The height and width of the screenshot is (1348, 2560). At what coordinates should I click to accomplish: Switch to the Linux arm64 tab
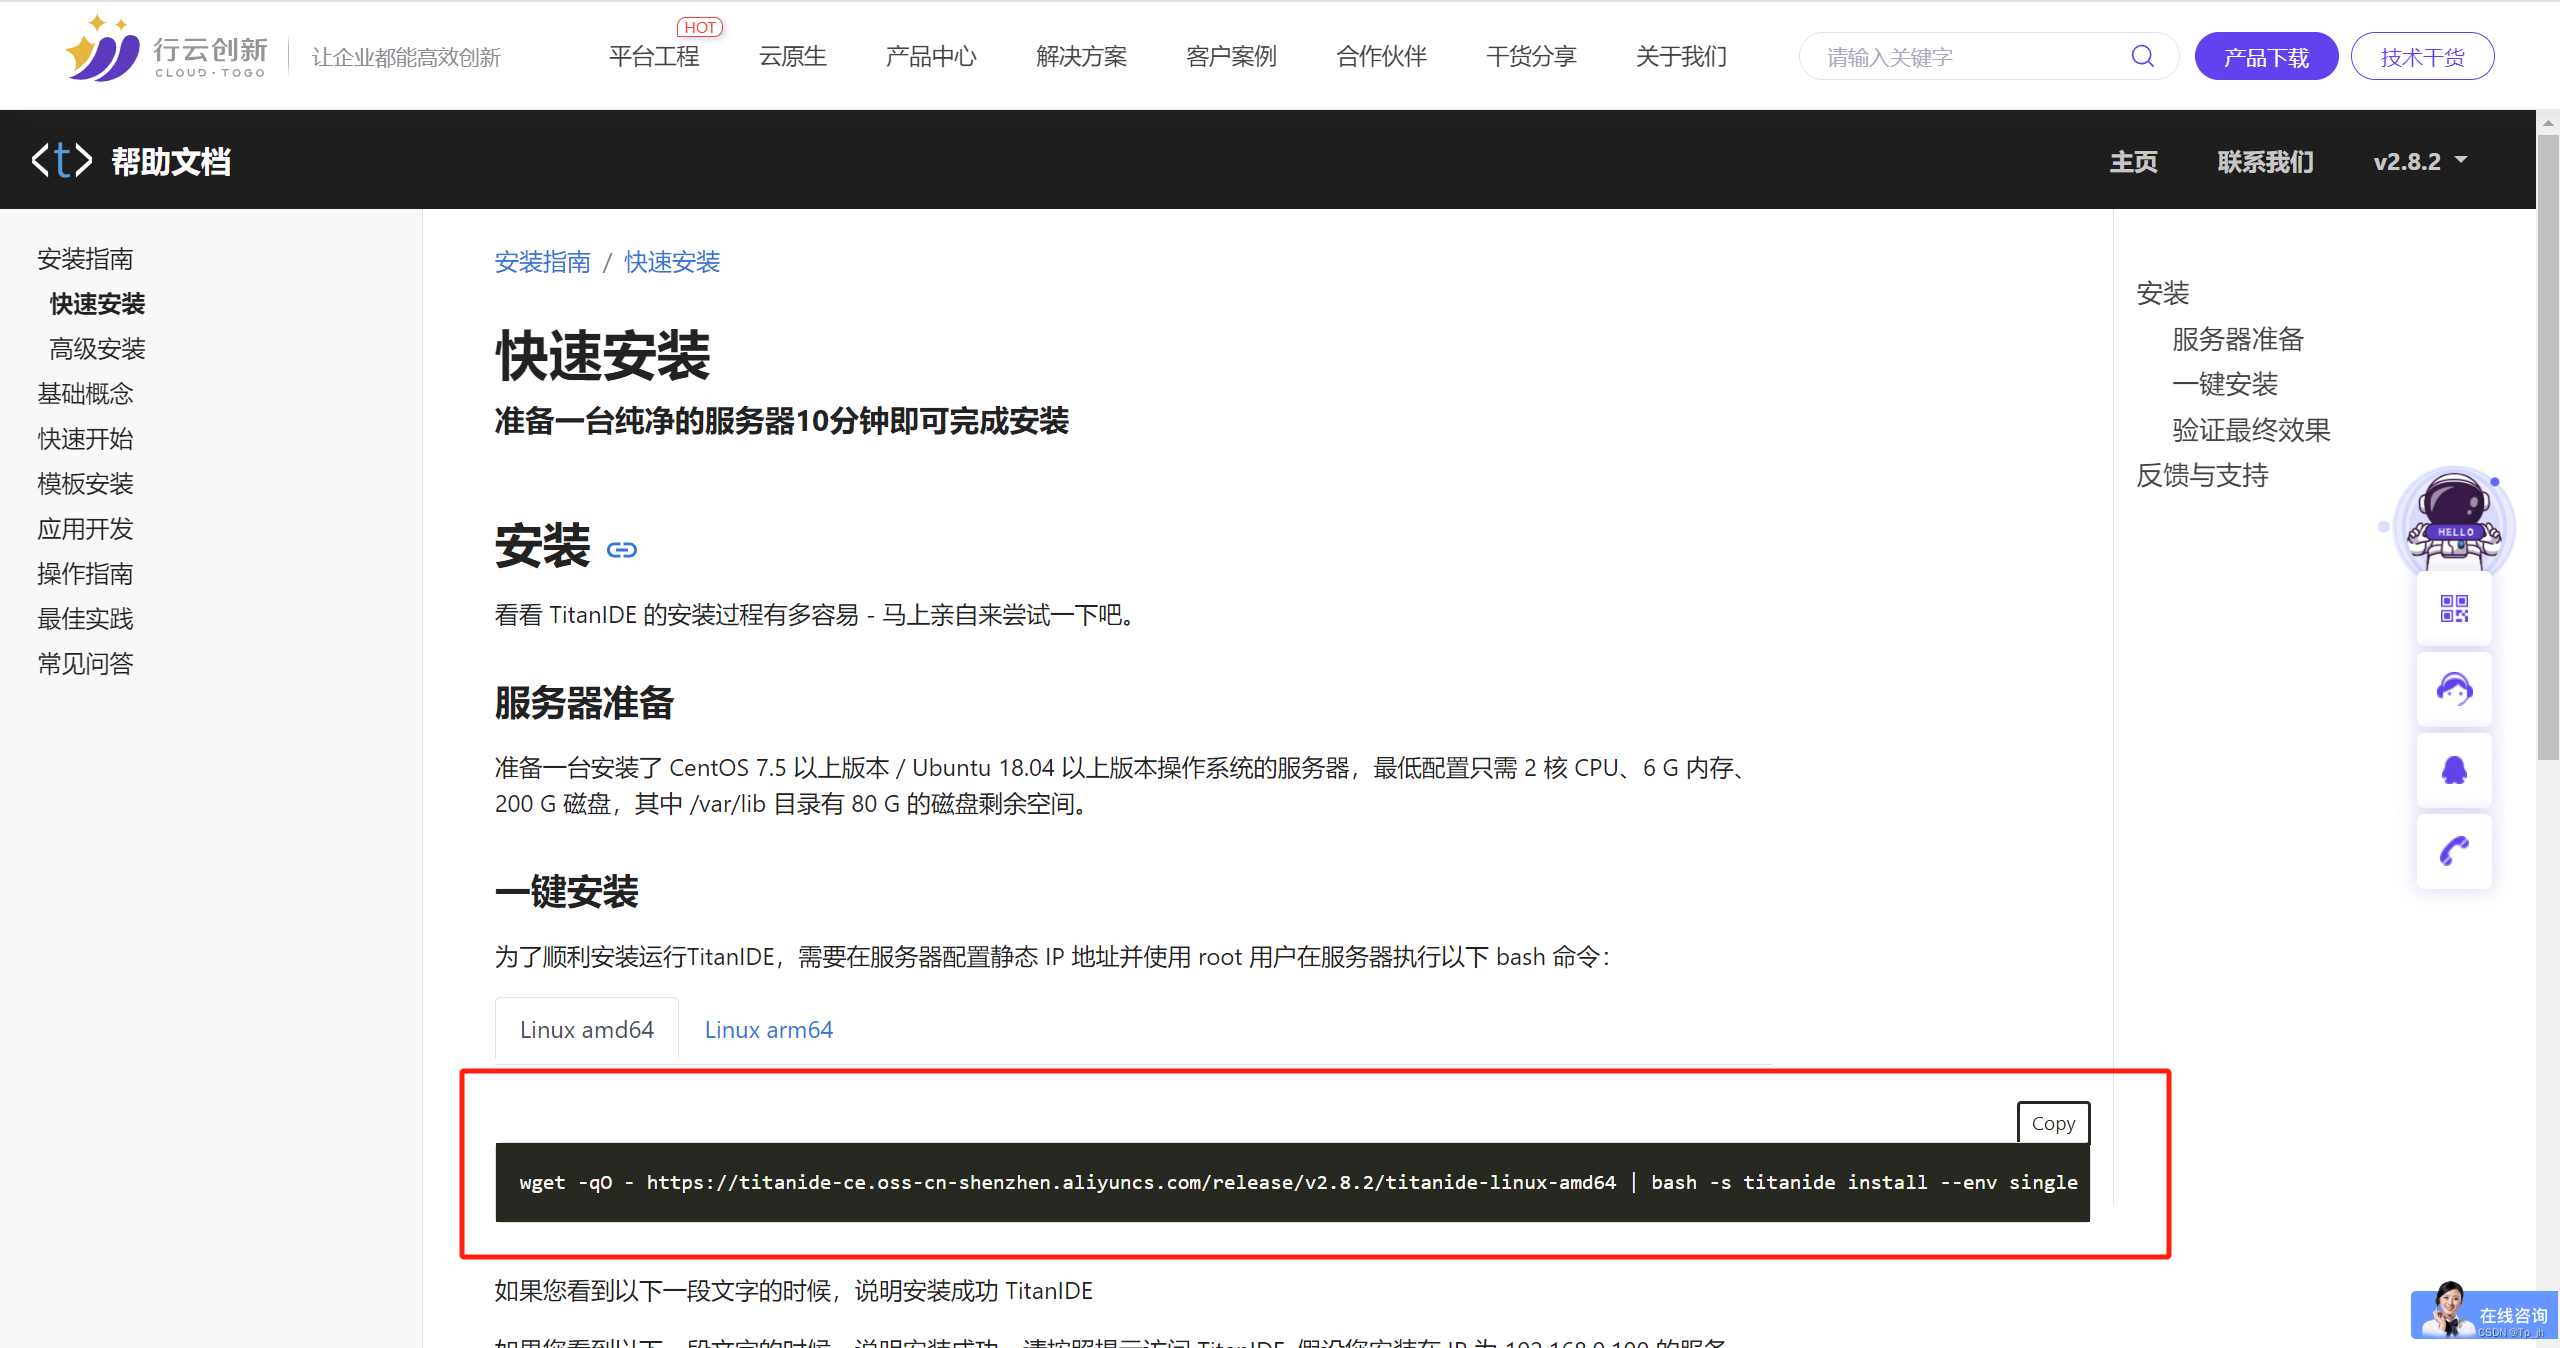768,1029
